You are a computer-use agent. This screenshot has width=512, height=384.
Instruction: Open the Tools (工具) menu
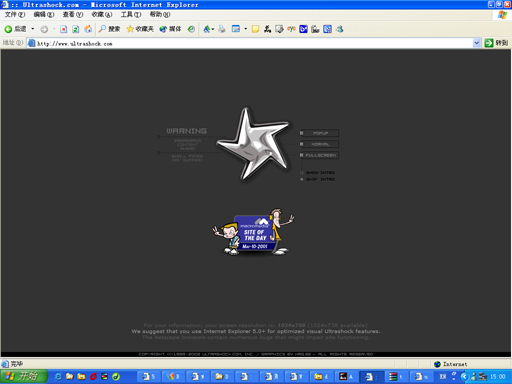131,15
